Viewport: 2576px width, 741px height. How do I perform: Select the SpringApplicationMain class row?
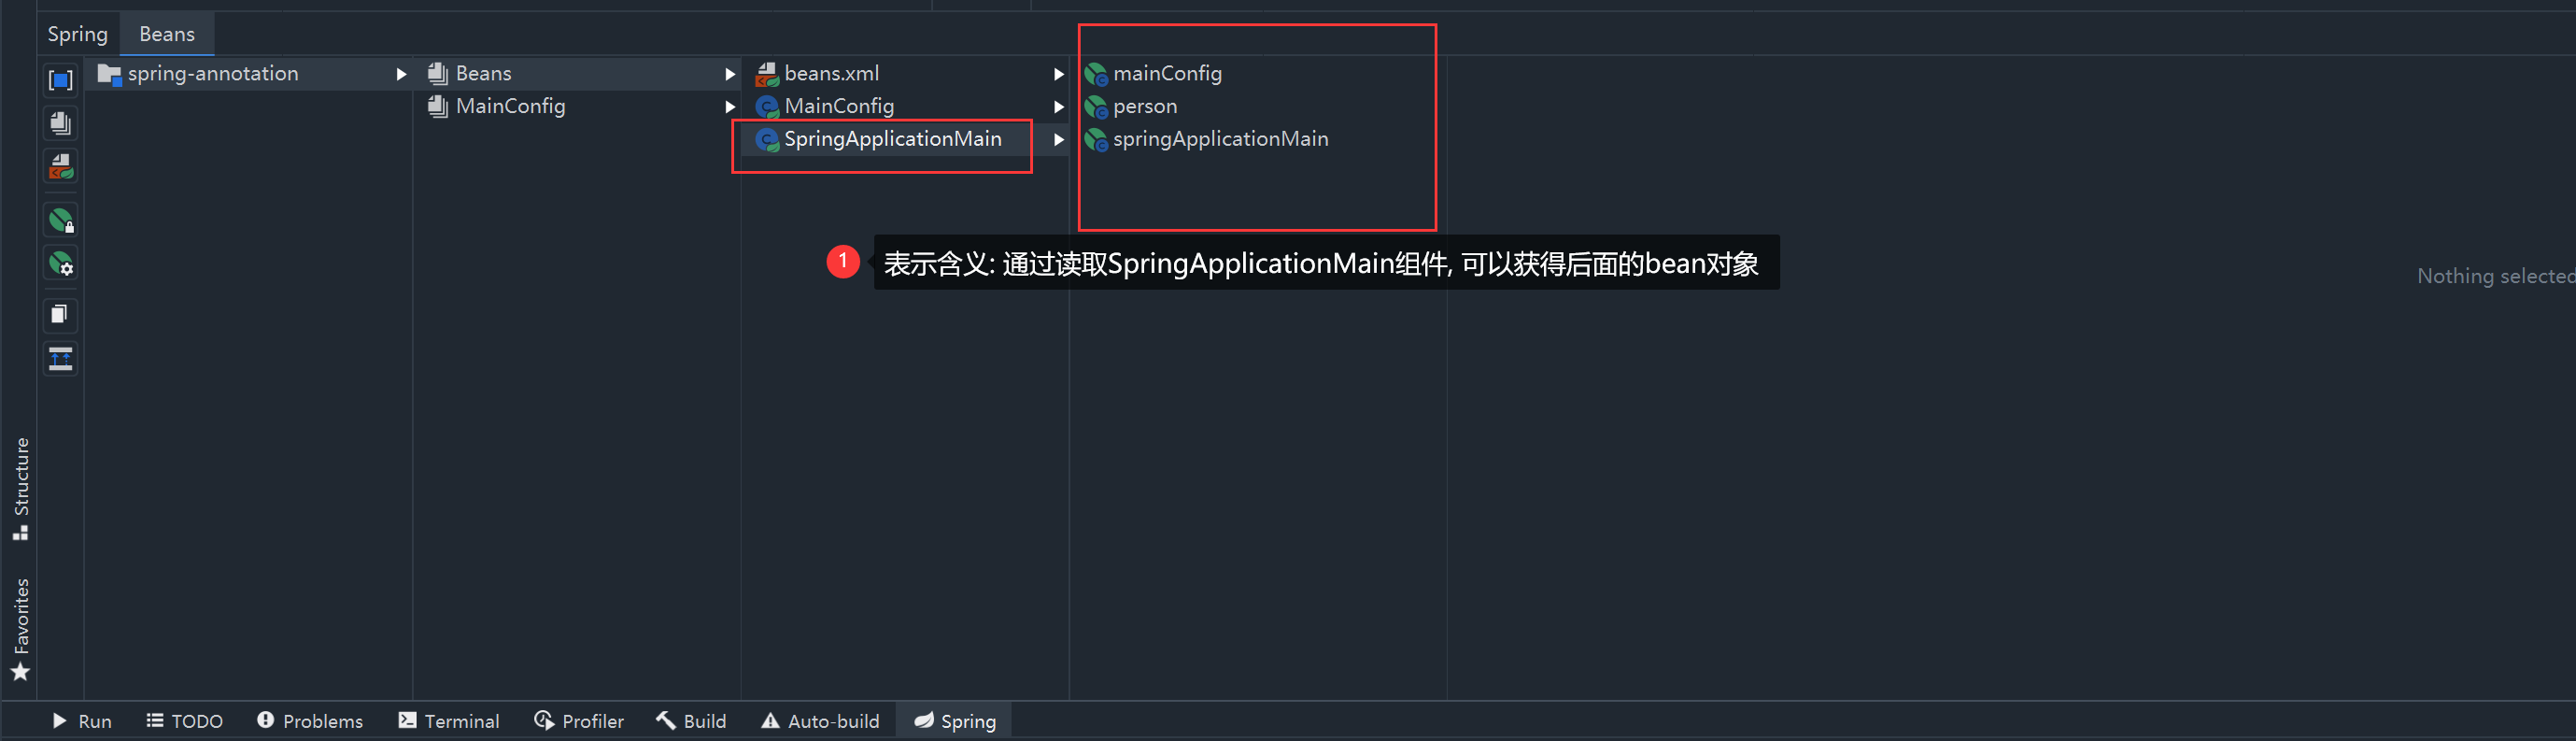click(x=906, y=139)
